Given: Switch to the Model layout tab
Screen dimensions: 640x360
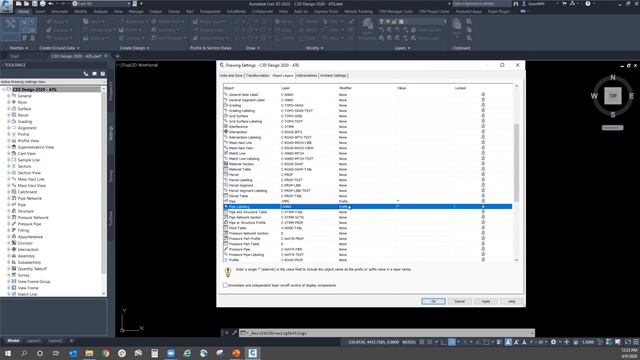Looking at the screenshot, I should point(13,340).
